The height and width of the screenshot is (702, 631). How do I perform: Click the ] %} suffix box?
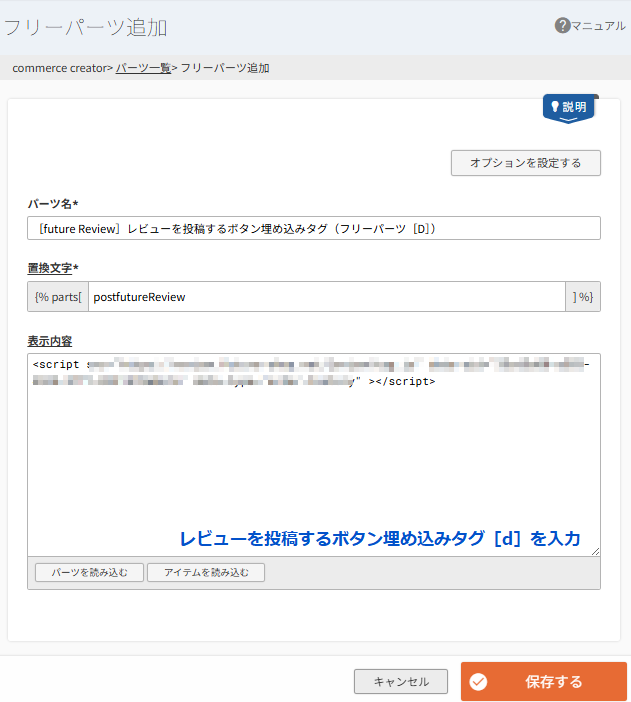point(583,297)
